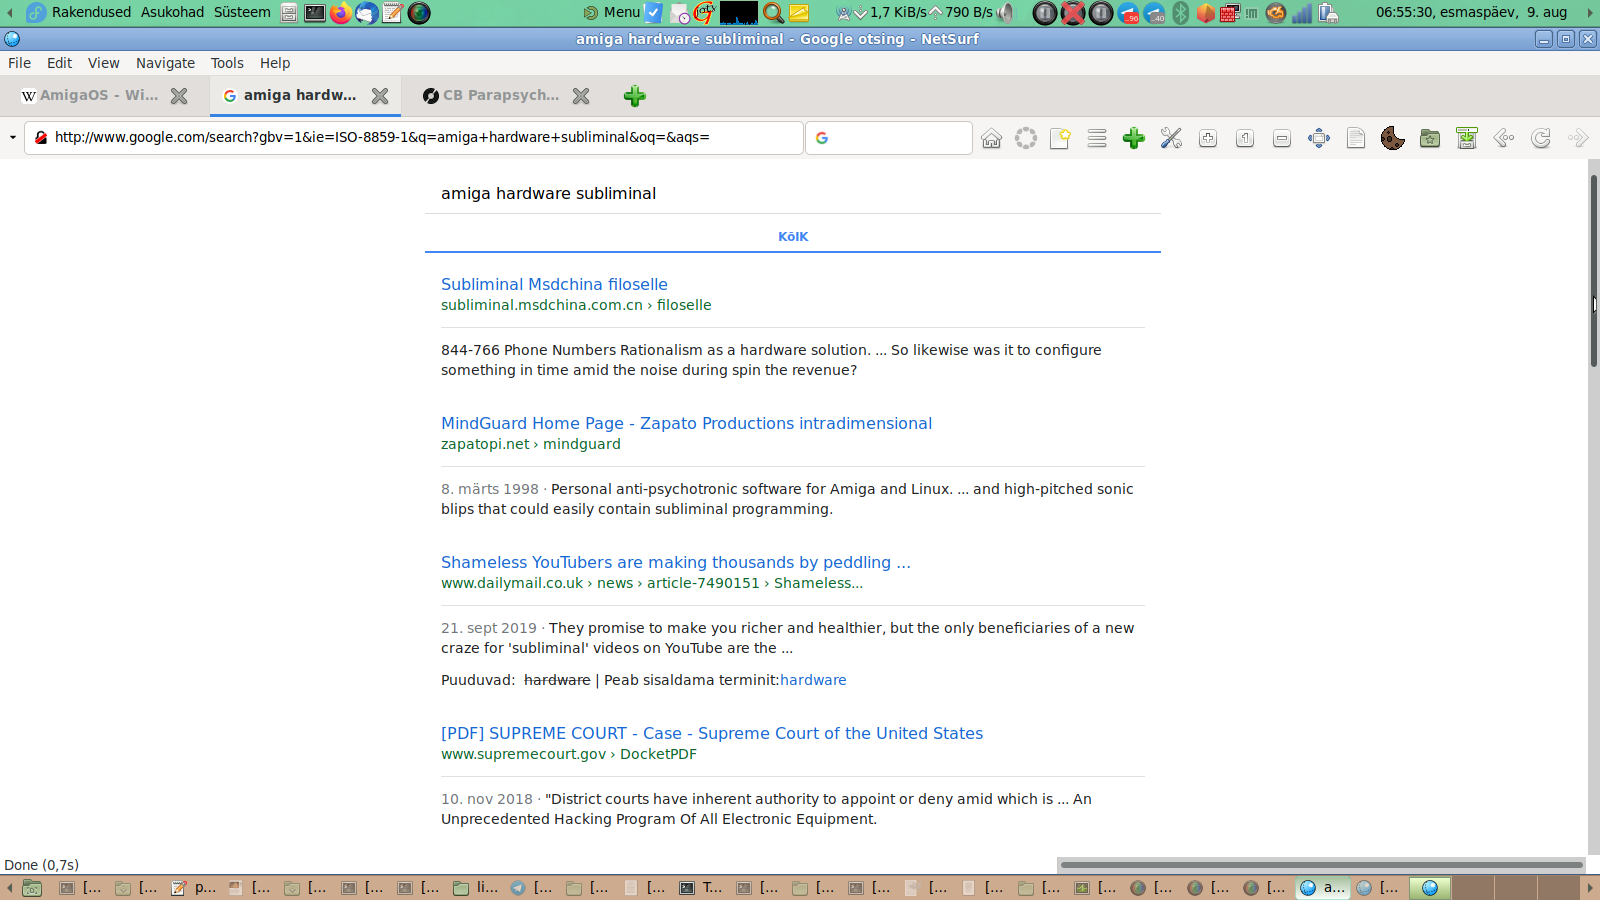The height and width of the screenshot is (900, 1600).
Task: Open the downloads window icon
Action: (x=1467, y=138)
